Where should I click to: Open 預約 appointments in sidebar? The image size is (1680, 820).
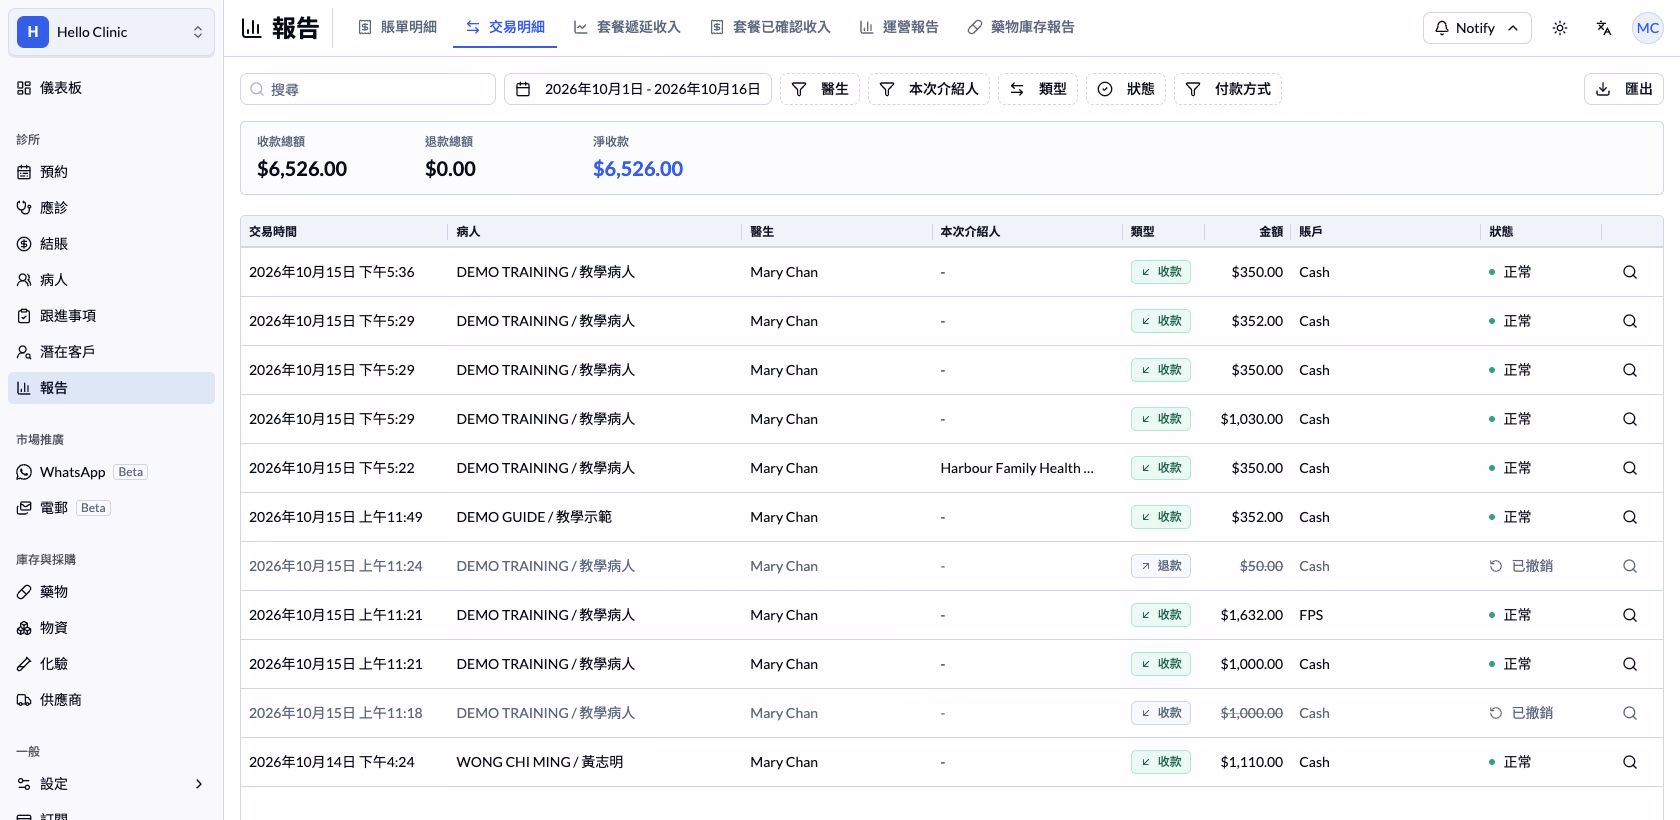pyautogui.click(x=111, y=172)
